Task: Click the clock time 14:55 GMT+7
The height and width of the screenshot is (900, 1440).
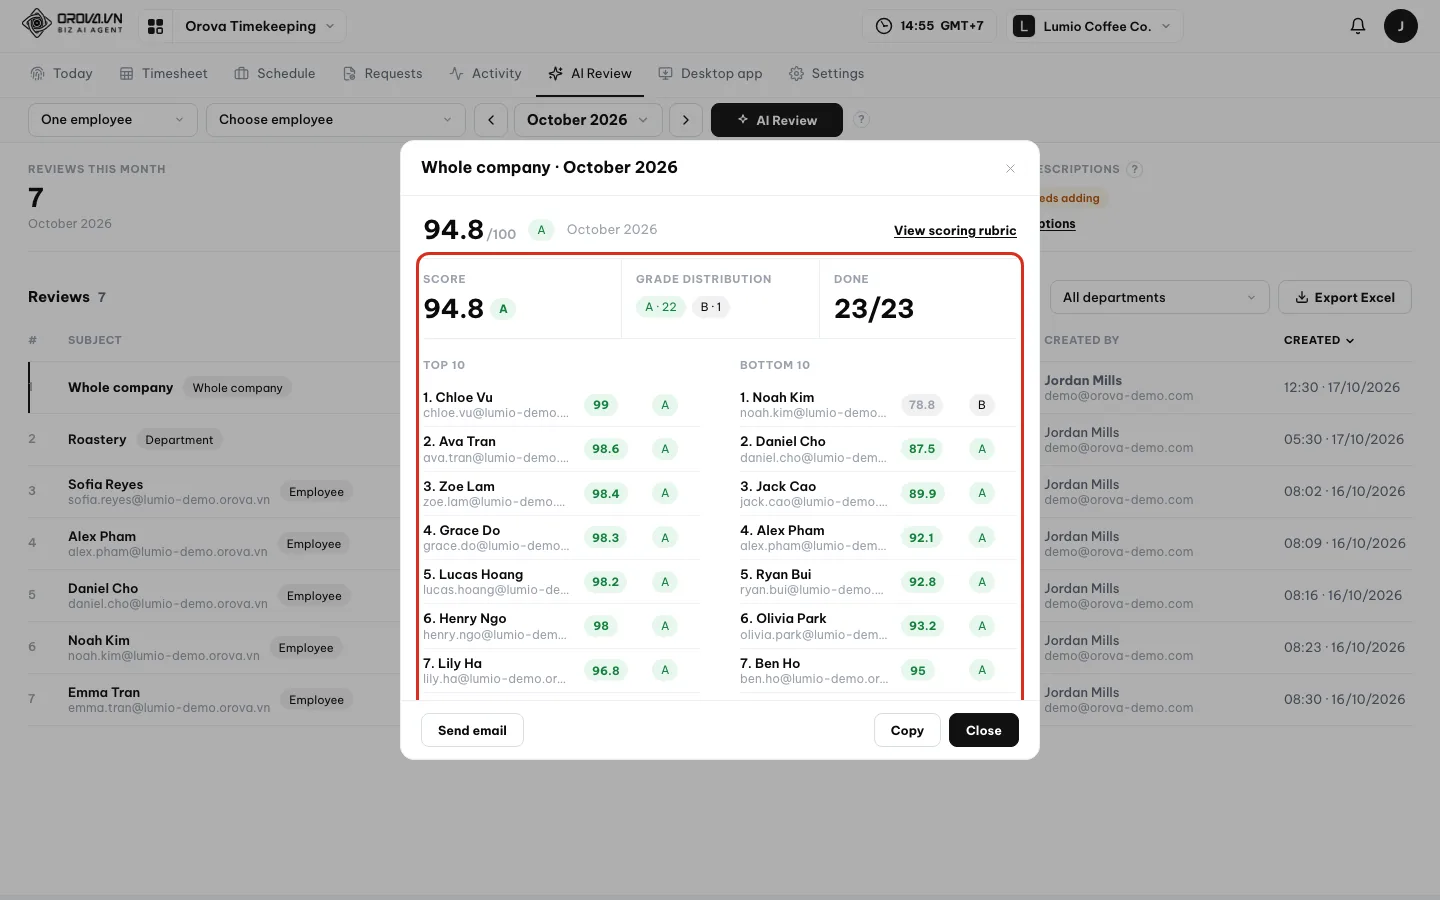Action: [x=929, y=26]
